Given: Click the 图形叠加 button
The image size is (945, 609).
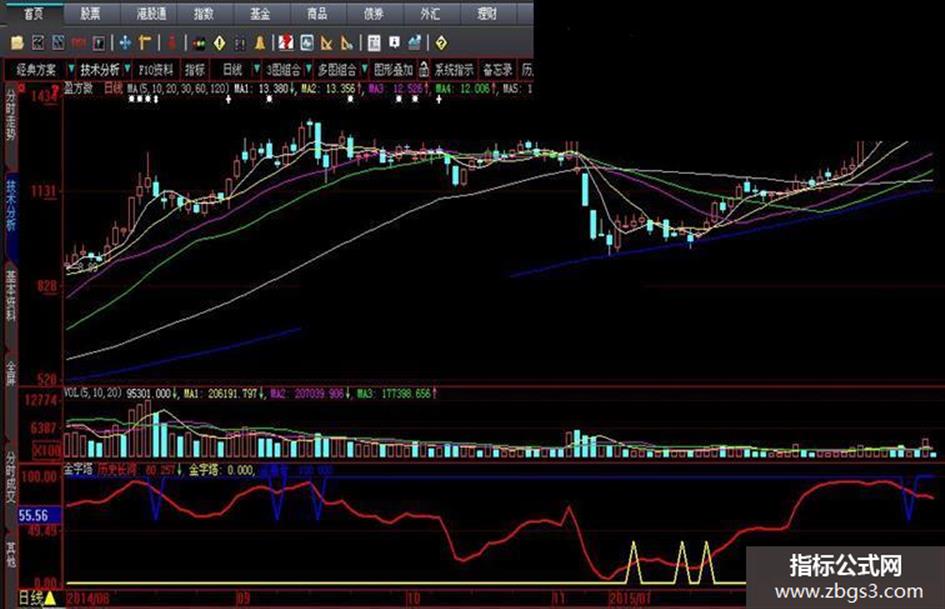Looking at the screenshot, I should 393,69.
